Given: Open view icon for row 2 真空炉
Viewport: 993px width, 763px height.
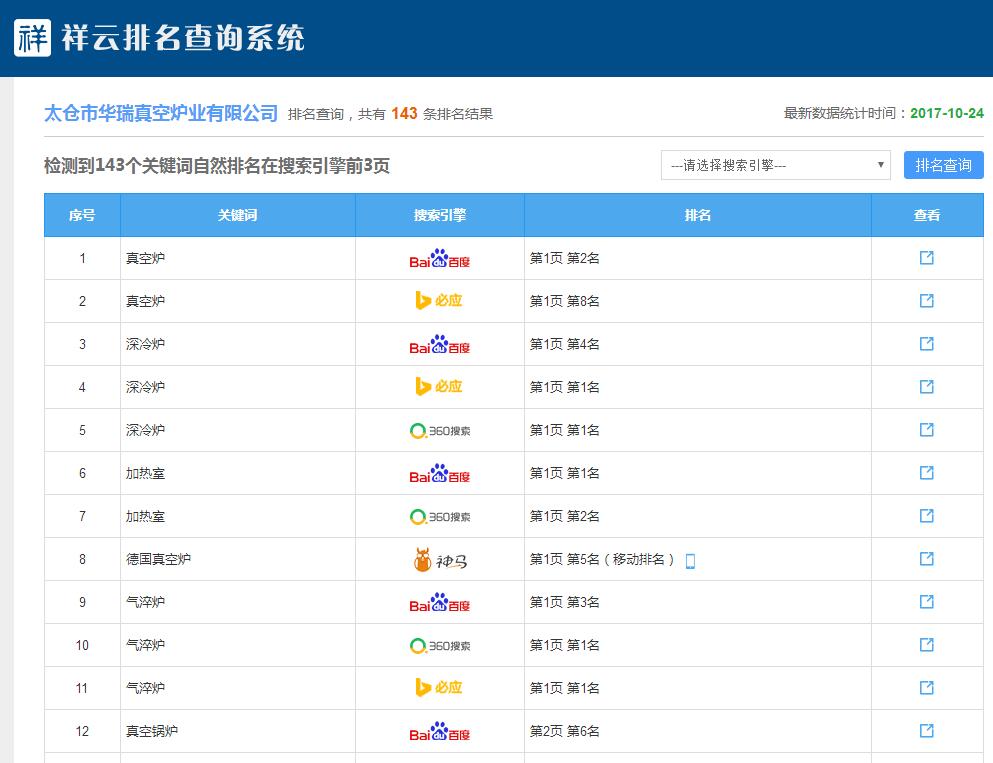Looking at the screenshot, I should pos(926,301).
